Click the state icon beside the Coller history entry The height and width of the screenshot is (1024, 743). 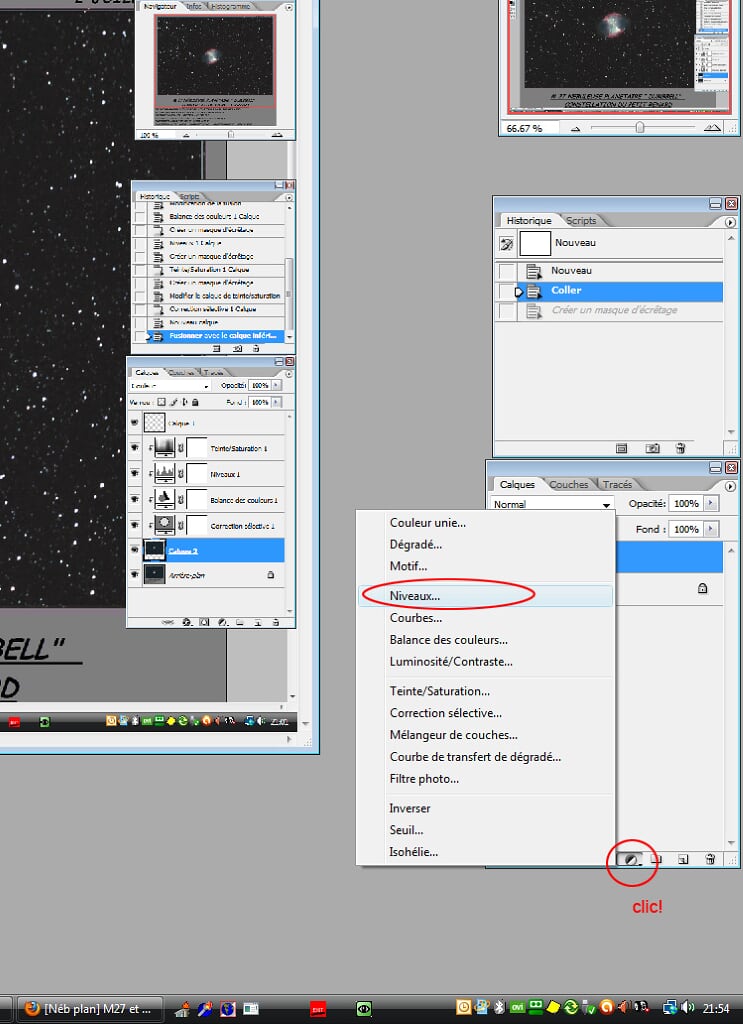coord(533,291)
